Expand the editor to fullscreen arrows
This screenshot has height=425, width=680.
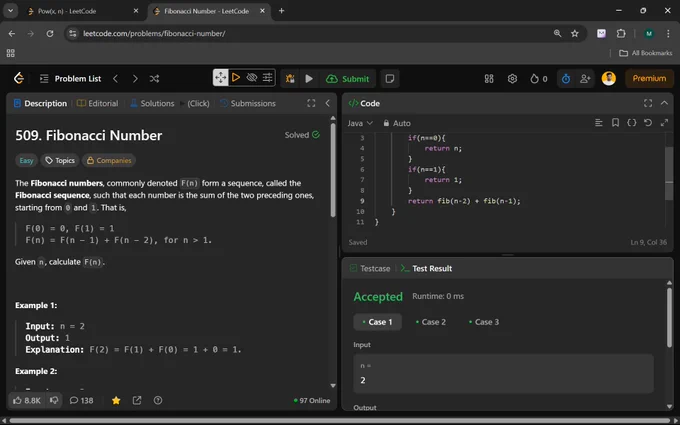(x=664, y=123)
